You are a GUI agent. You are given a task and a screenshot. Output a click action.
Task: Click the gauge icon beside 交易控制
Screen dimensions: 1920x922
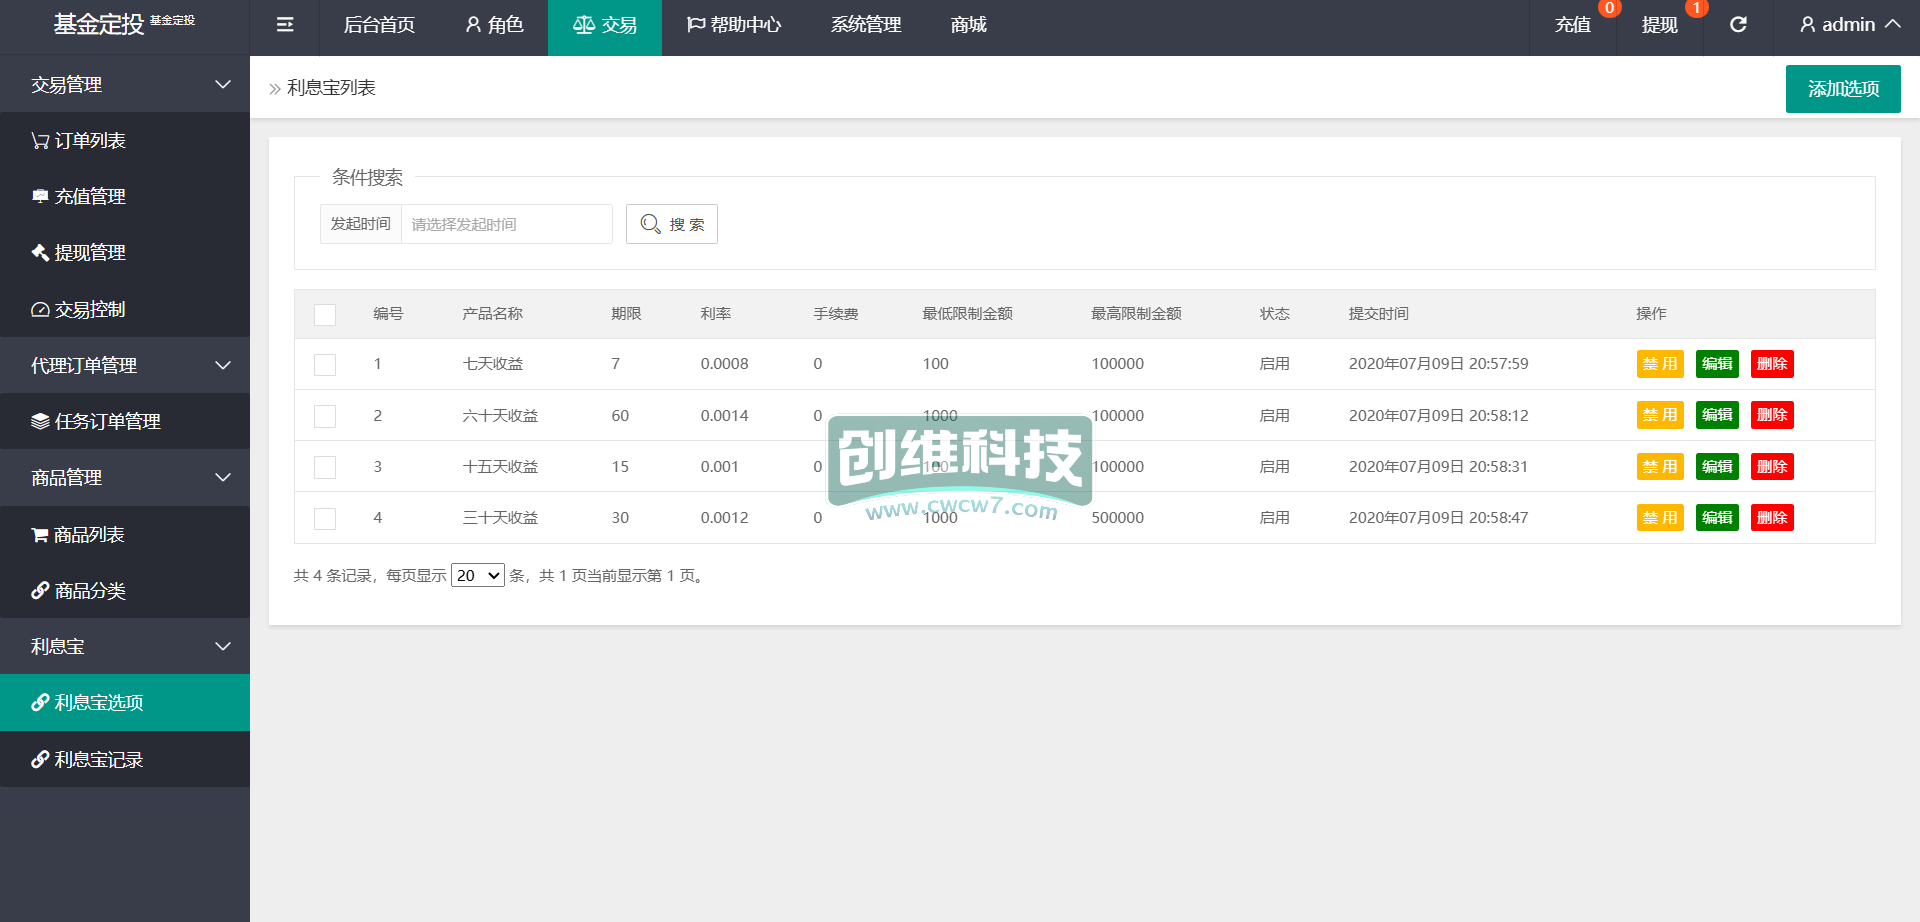click(x=40, y=310)
